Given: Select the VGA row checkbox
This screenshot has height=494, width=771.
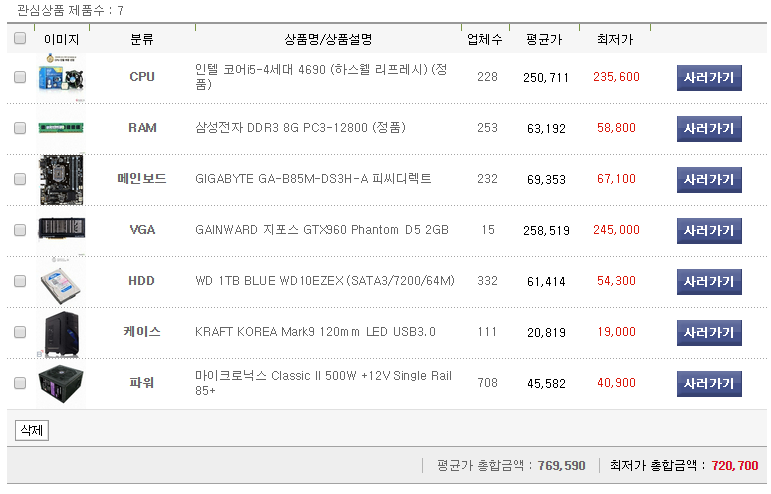Looking at the screenshot, I should [x=20, y=230].
